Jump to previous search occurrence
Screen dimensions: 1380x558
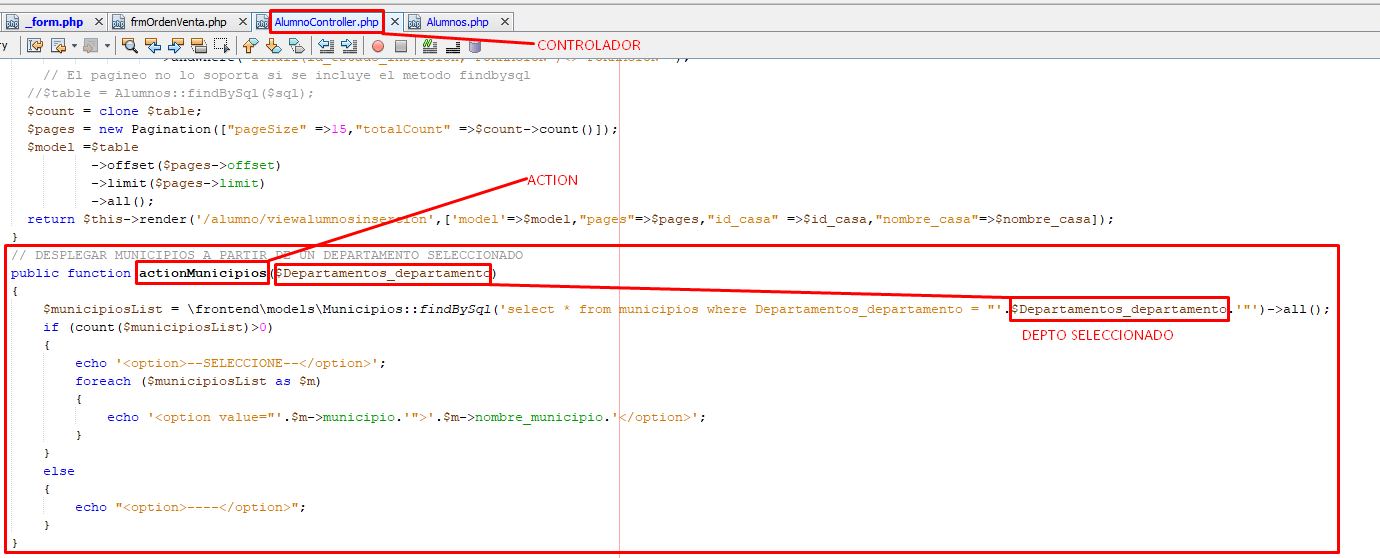(x=153, y=45)
